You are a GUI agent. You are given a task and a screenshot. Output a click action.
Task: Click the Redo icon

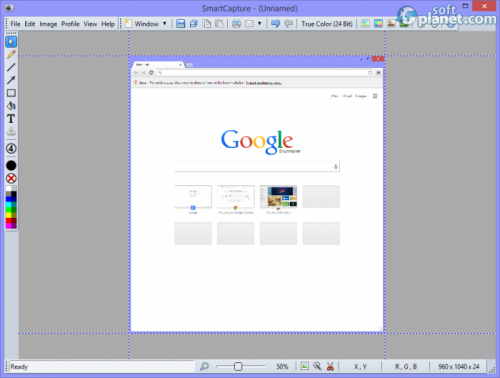[x=288, y=24]
